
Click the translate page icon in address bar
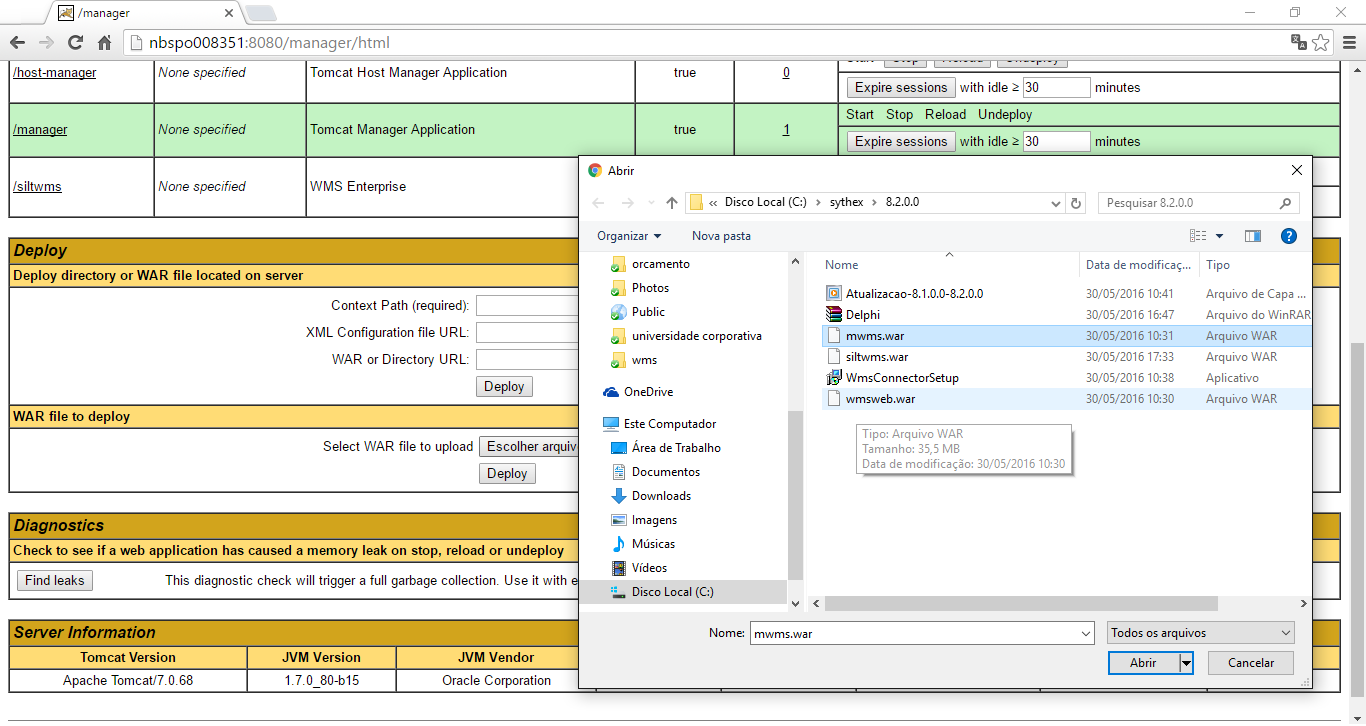(1298, 42)
